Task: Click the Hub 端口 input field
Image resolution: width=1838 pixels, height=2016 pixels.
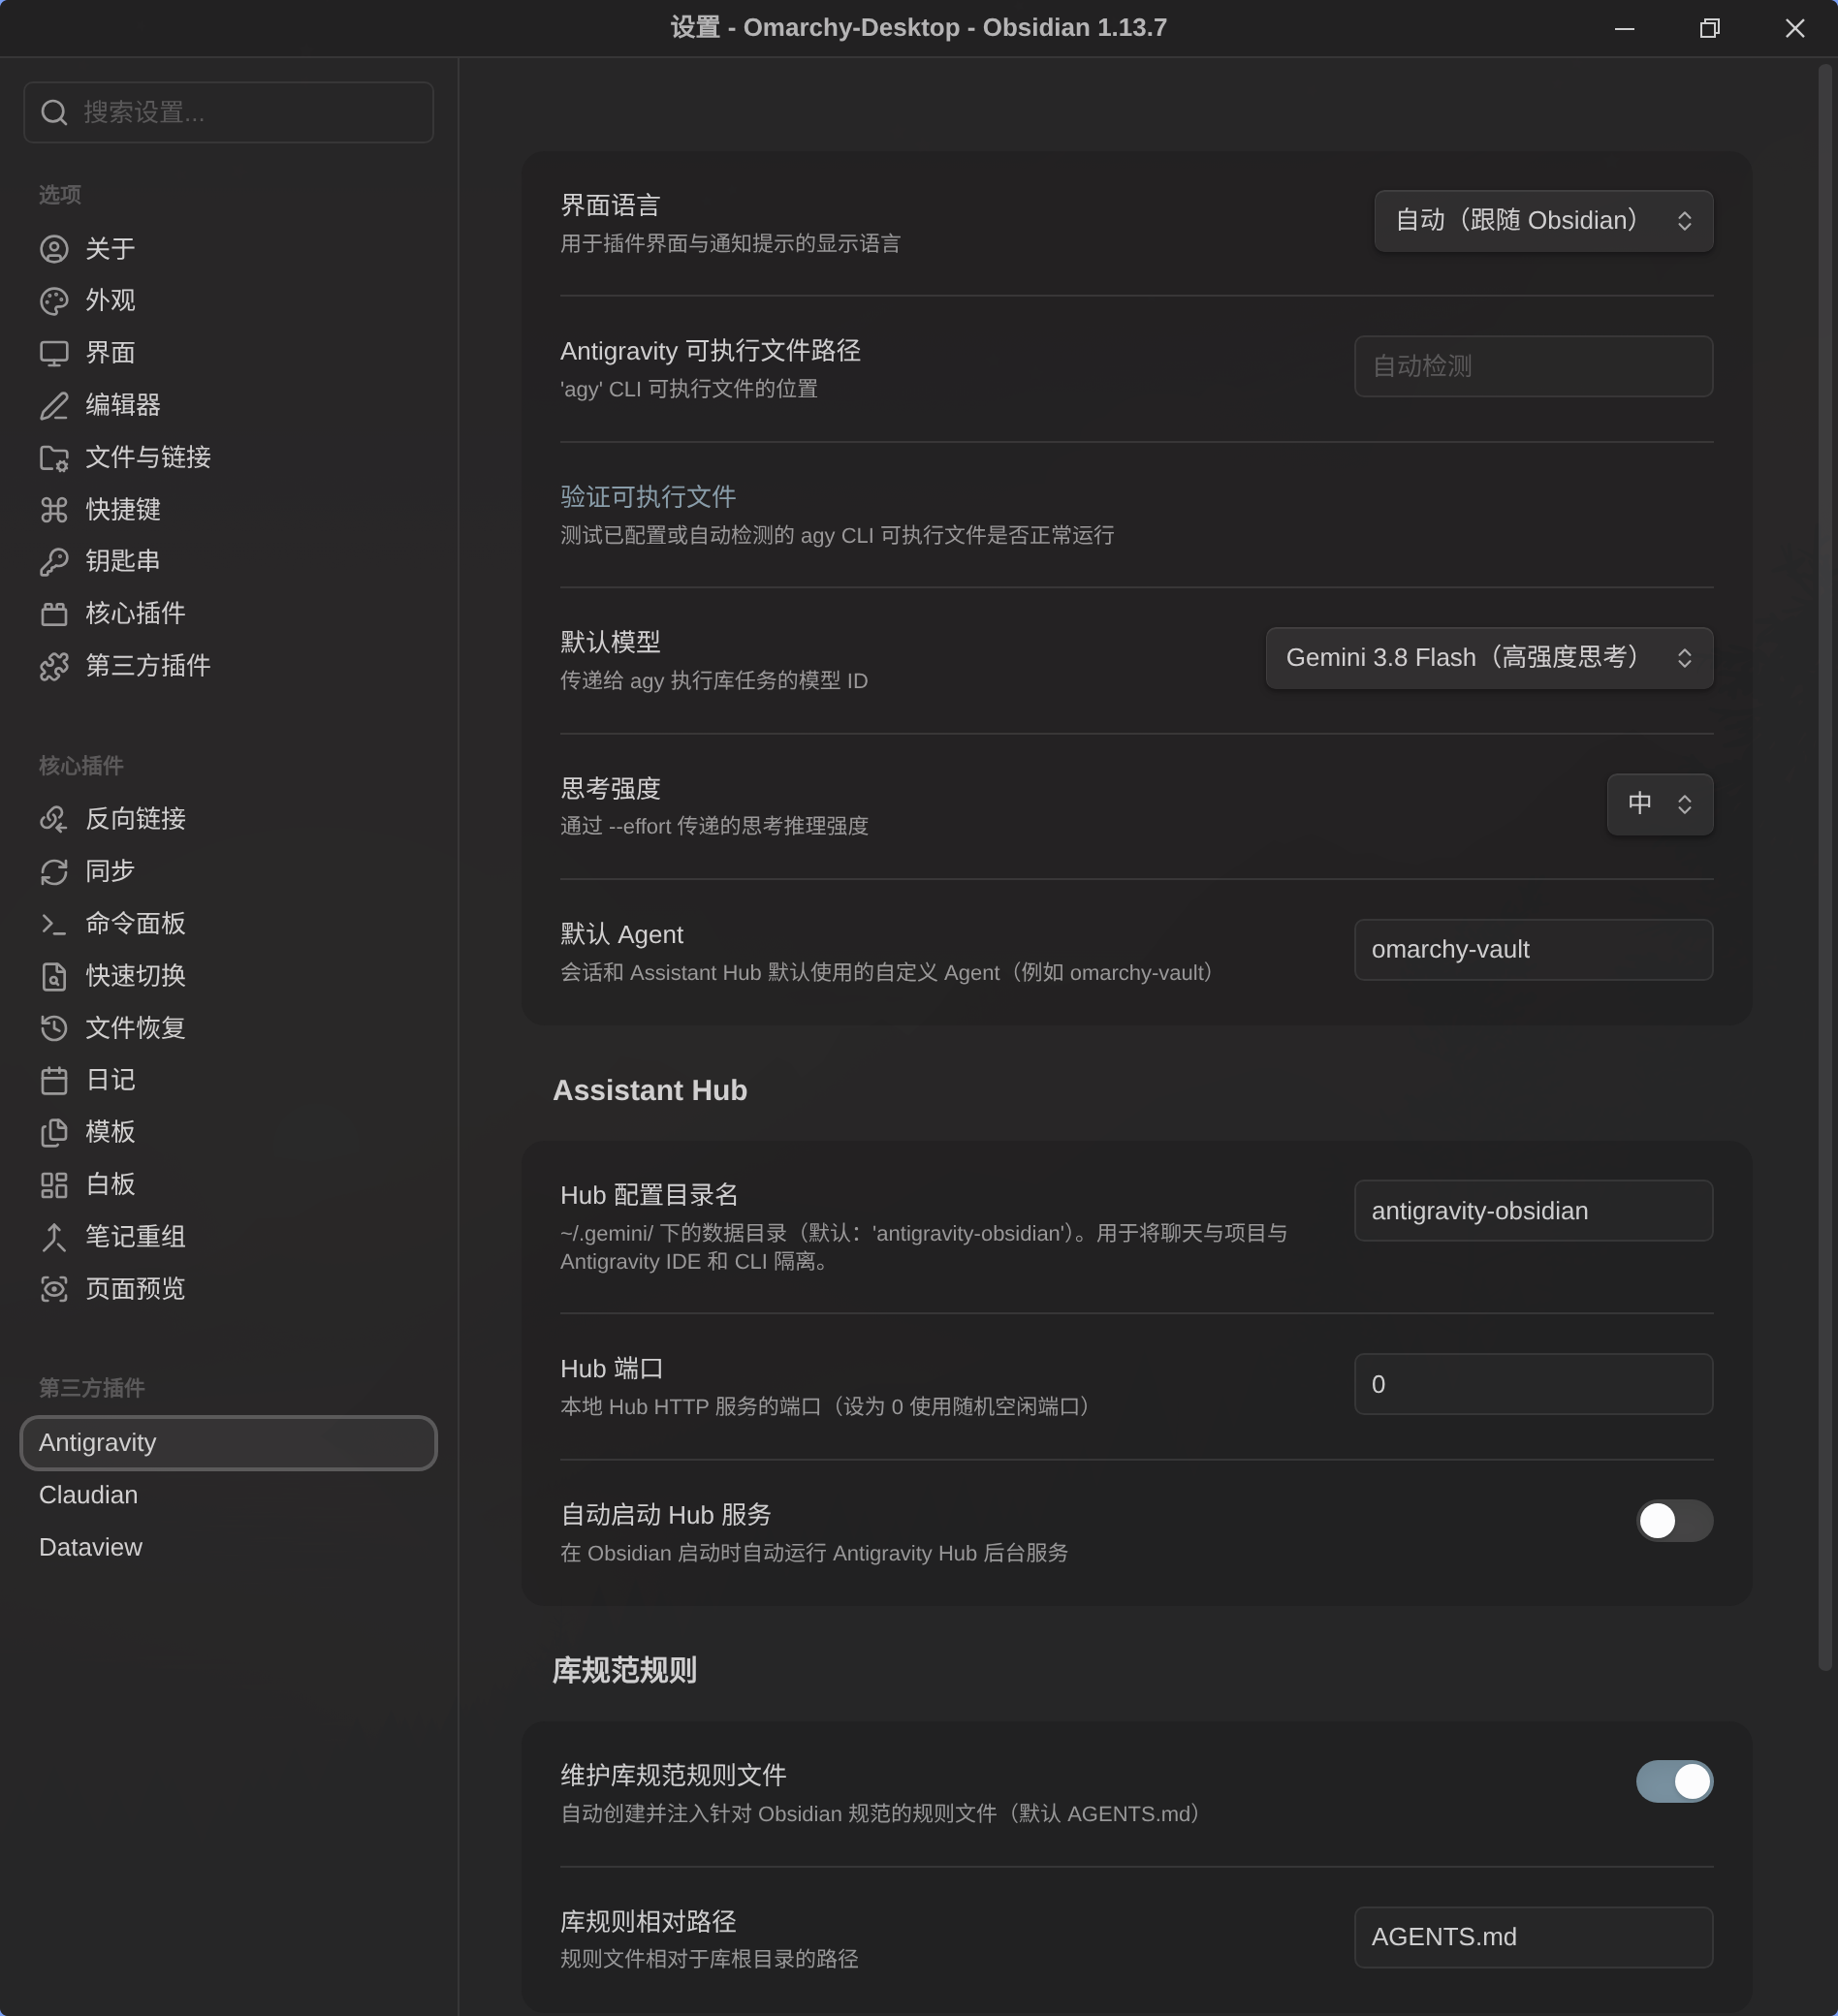Action: point(1533,1385)
